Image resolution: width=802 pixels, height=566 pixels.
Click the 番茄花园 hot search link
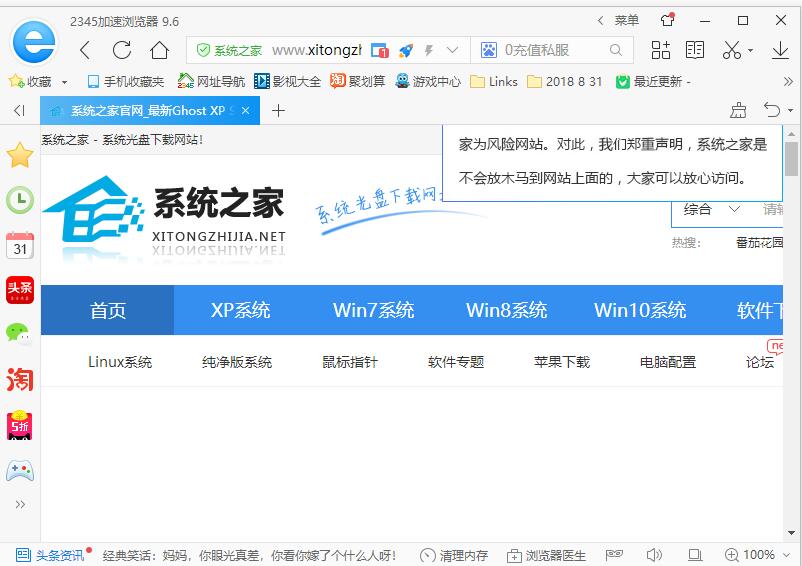tap(759, 242)
